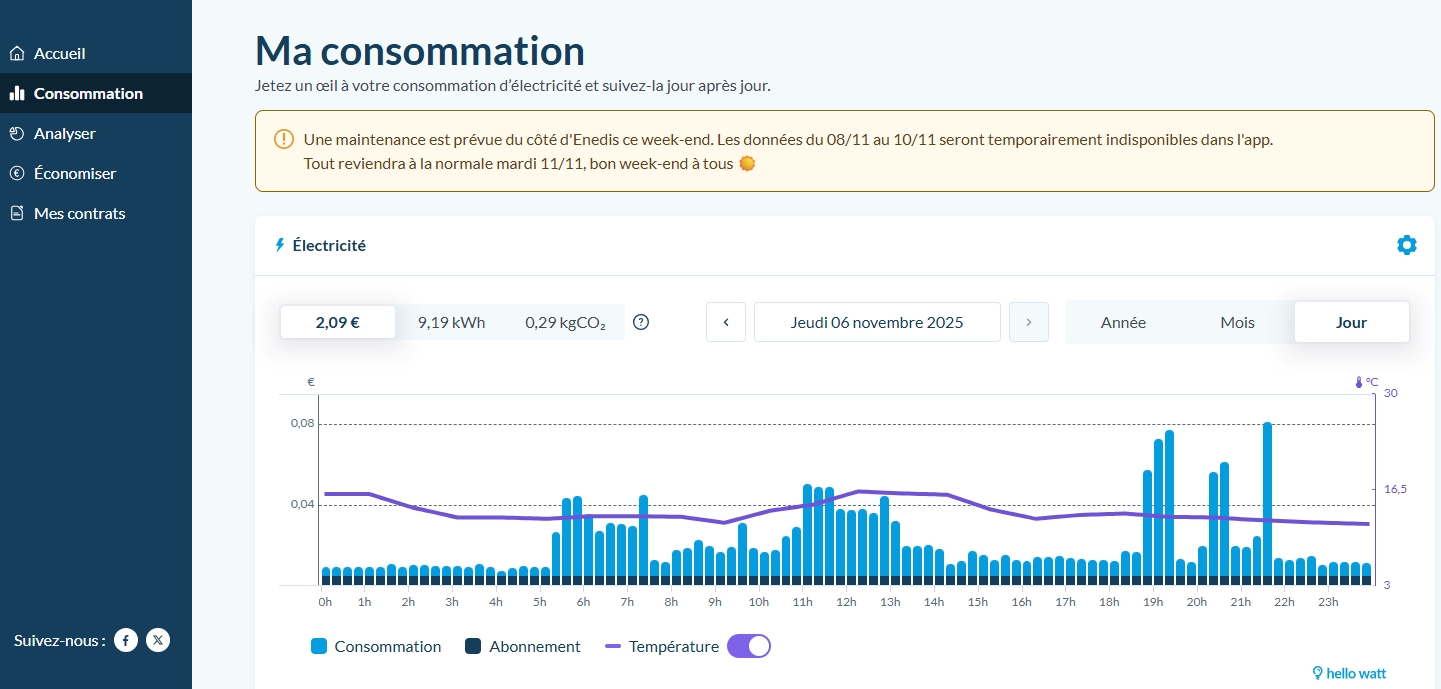Switch to the Année view tab
1441x689 pixels.
point(1123,322)
